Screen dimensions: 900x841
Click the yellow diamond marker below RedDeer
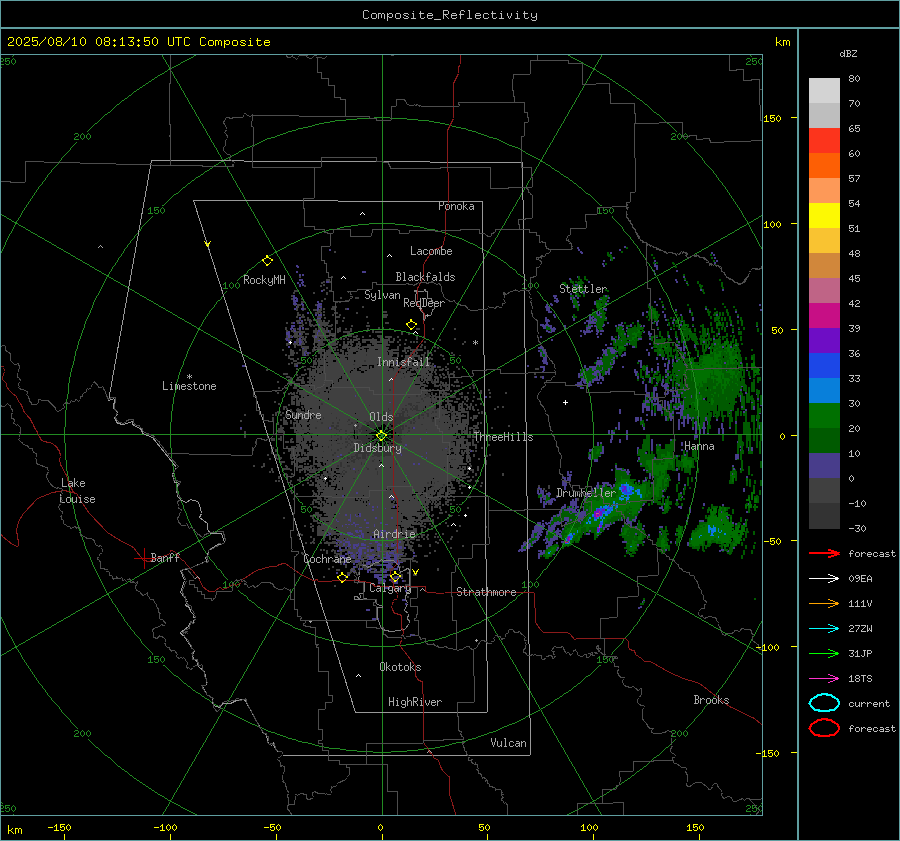coord(411,325)
